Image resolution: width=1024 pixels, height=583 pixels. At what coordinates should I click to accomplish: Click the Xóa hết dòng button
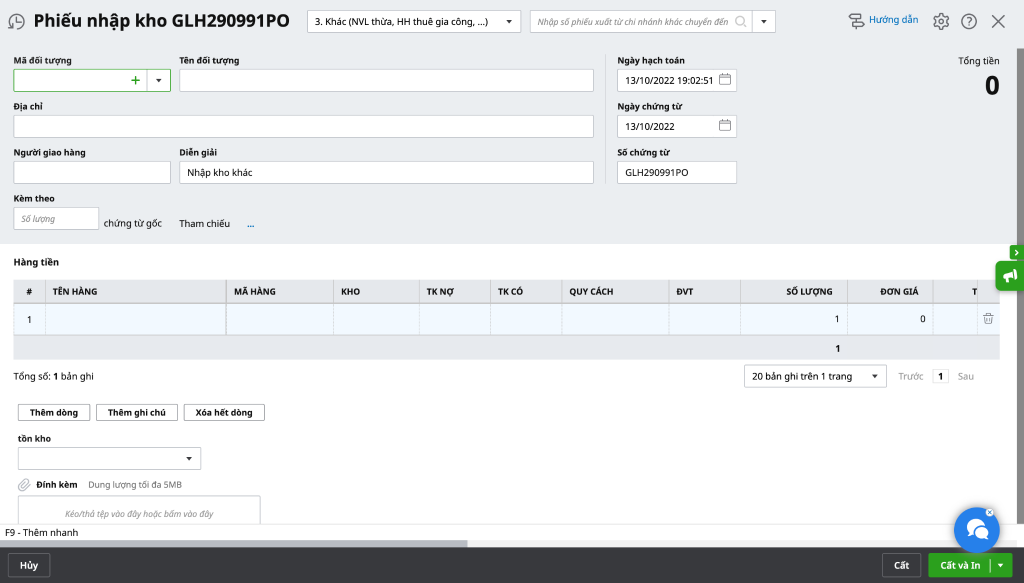[224, 413]
